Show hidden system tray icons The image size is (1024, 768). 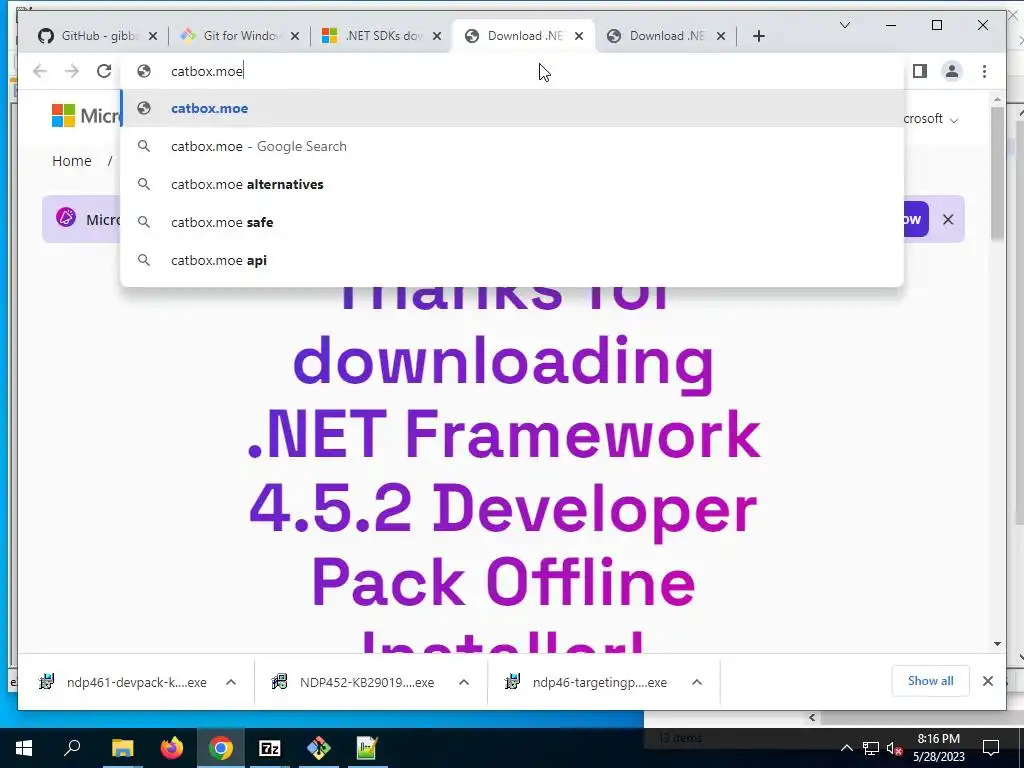coord(846,748)
